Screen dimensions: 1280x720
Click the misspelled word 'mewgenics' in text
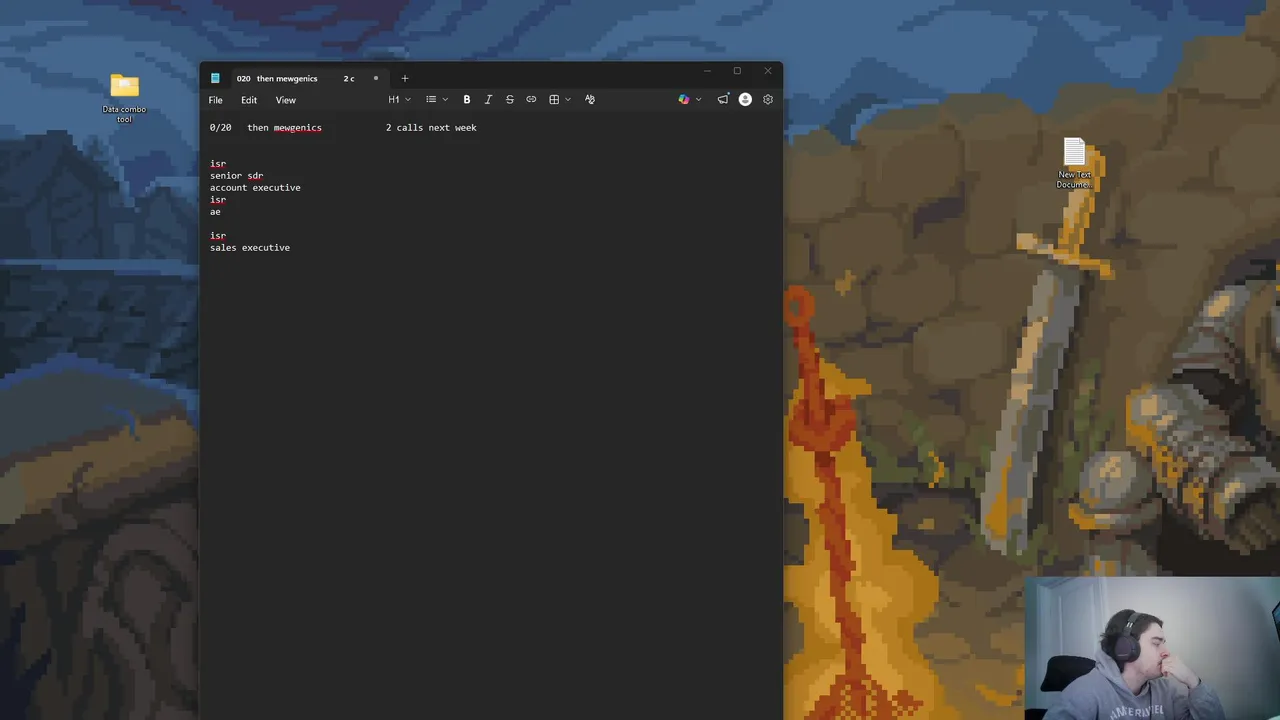point(297,128)
